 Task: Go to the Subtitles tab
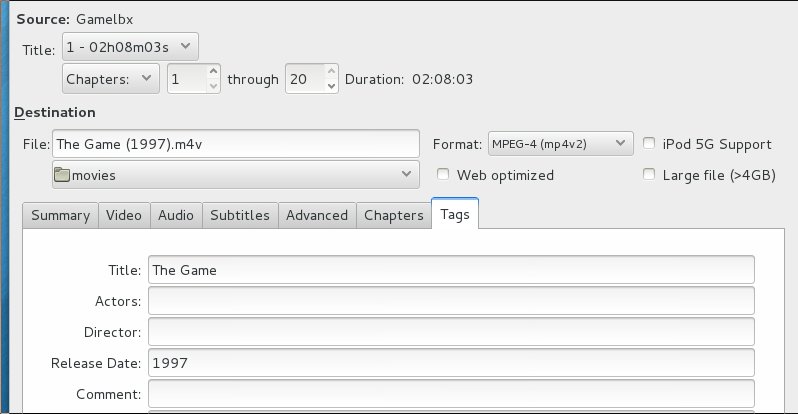[240, 215]
